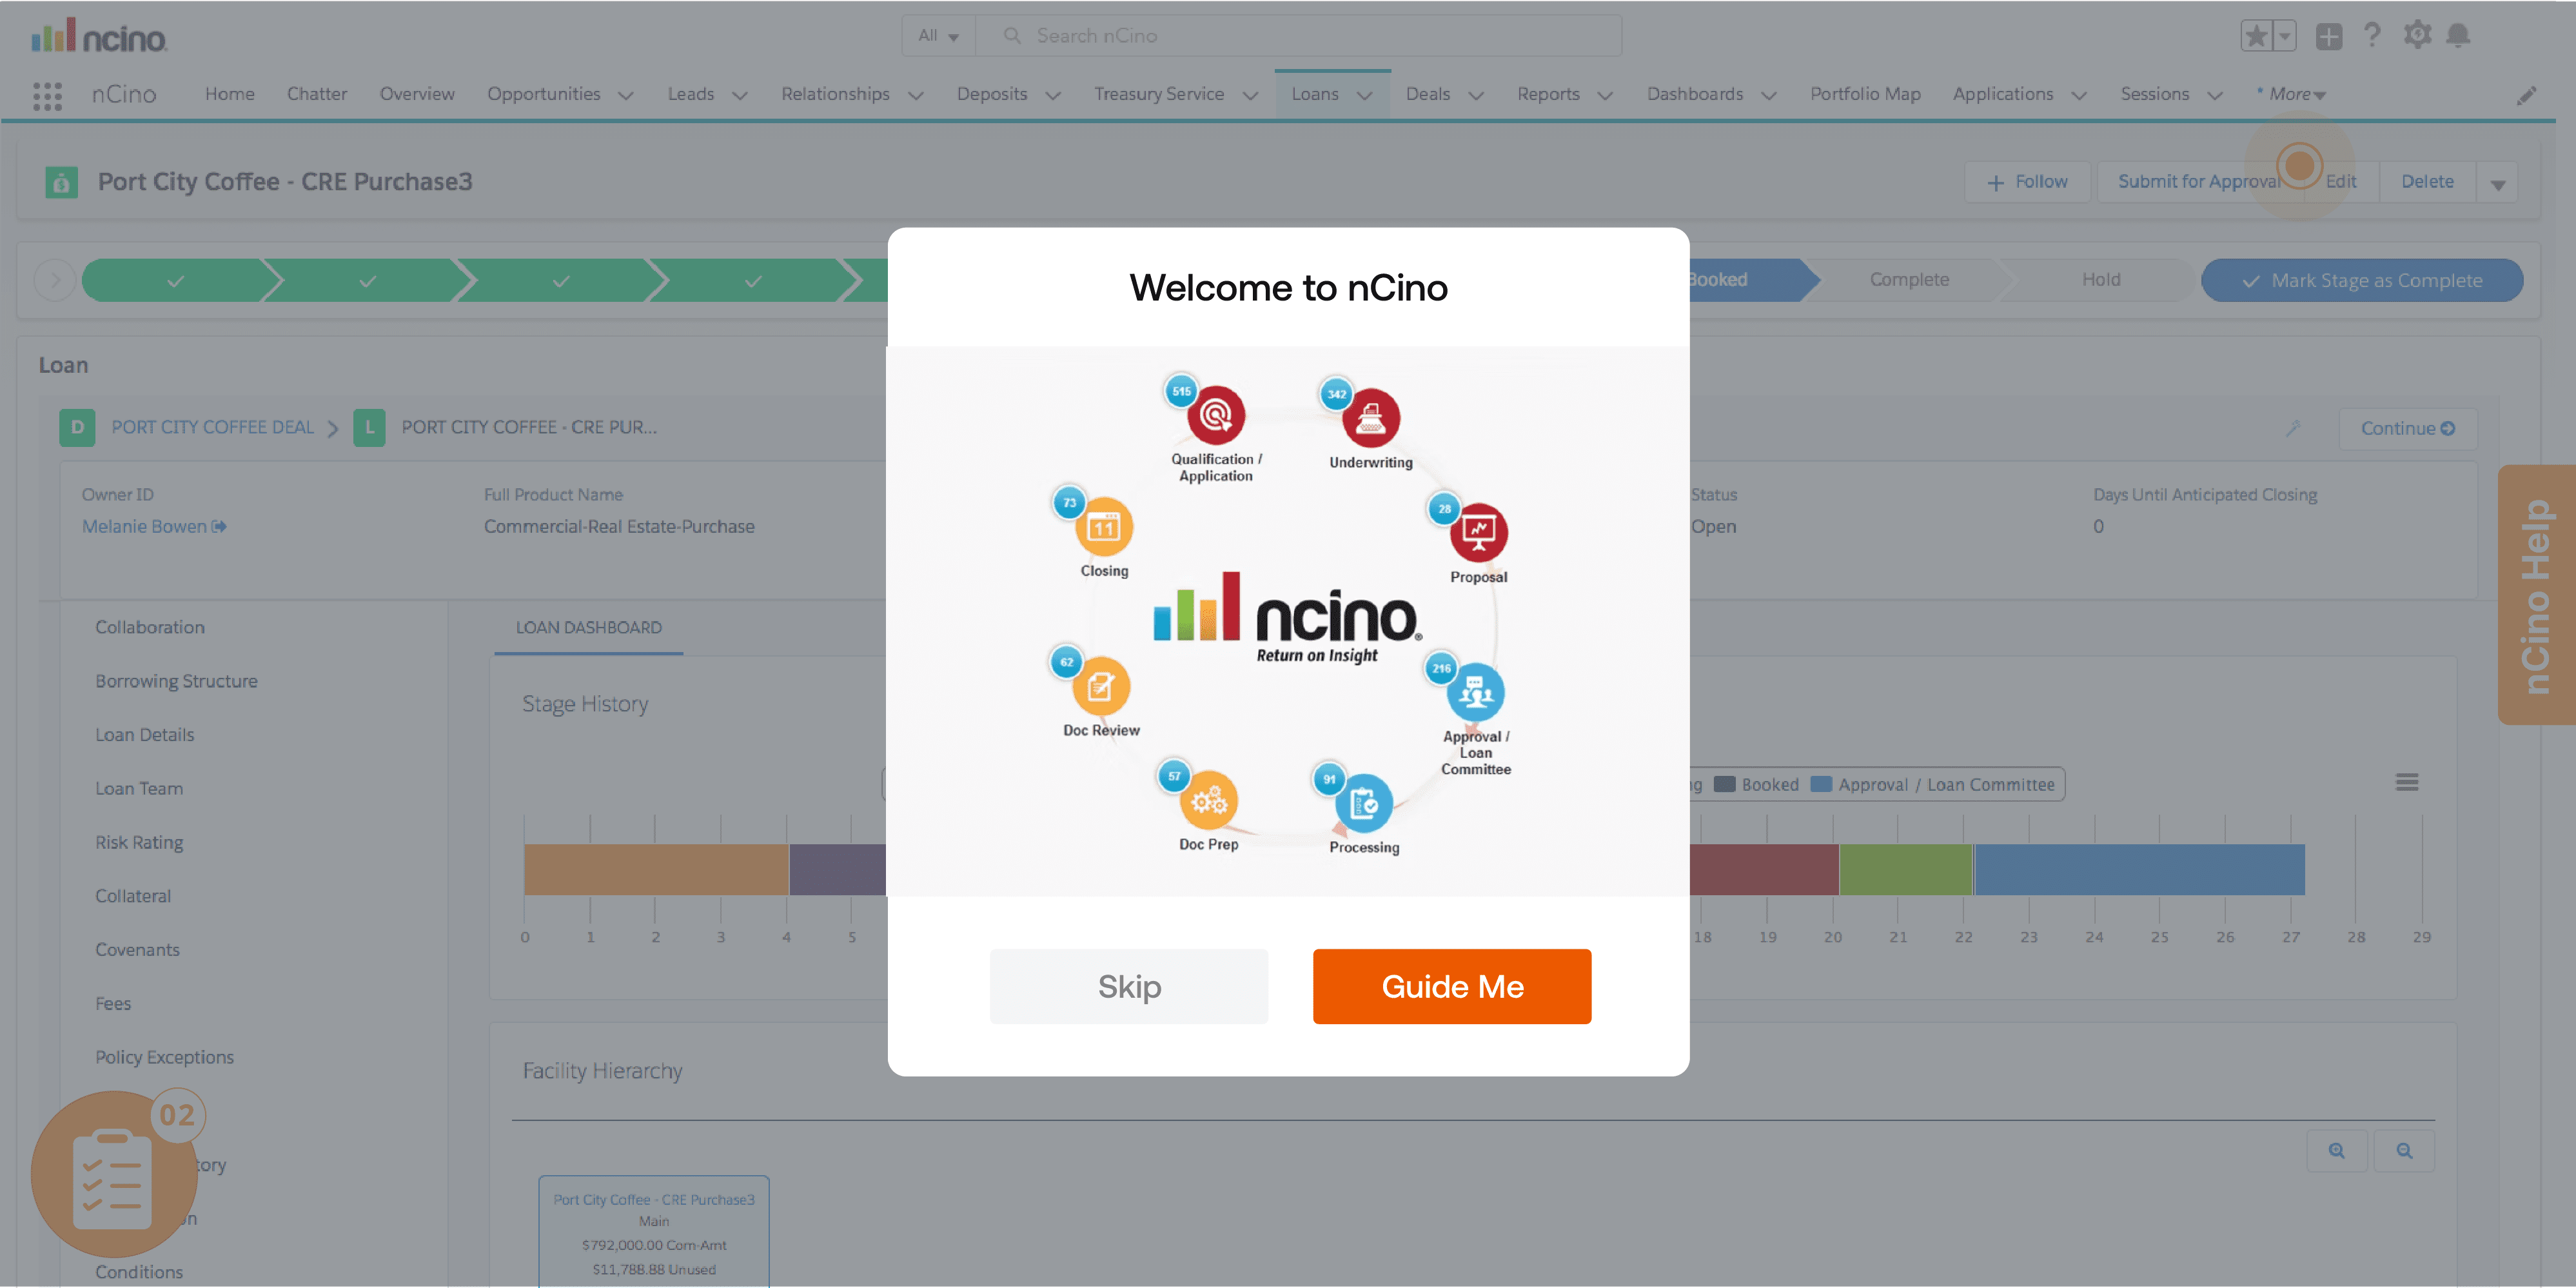Open the Treasury Service tab

pyautogui.click(x=1158, y=94)
